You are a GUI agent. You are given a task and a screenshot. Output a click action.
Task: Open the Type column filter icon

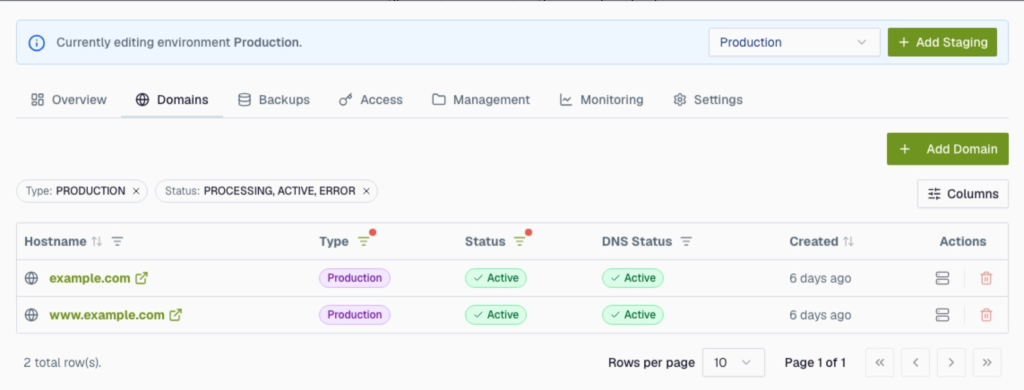click(x=364, y=242)
